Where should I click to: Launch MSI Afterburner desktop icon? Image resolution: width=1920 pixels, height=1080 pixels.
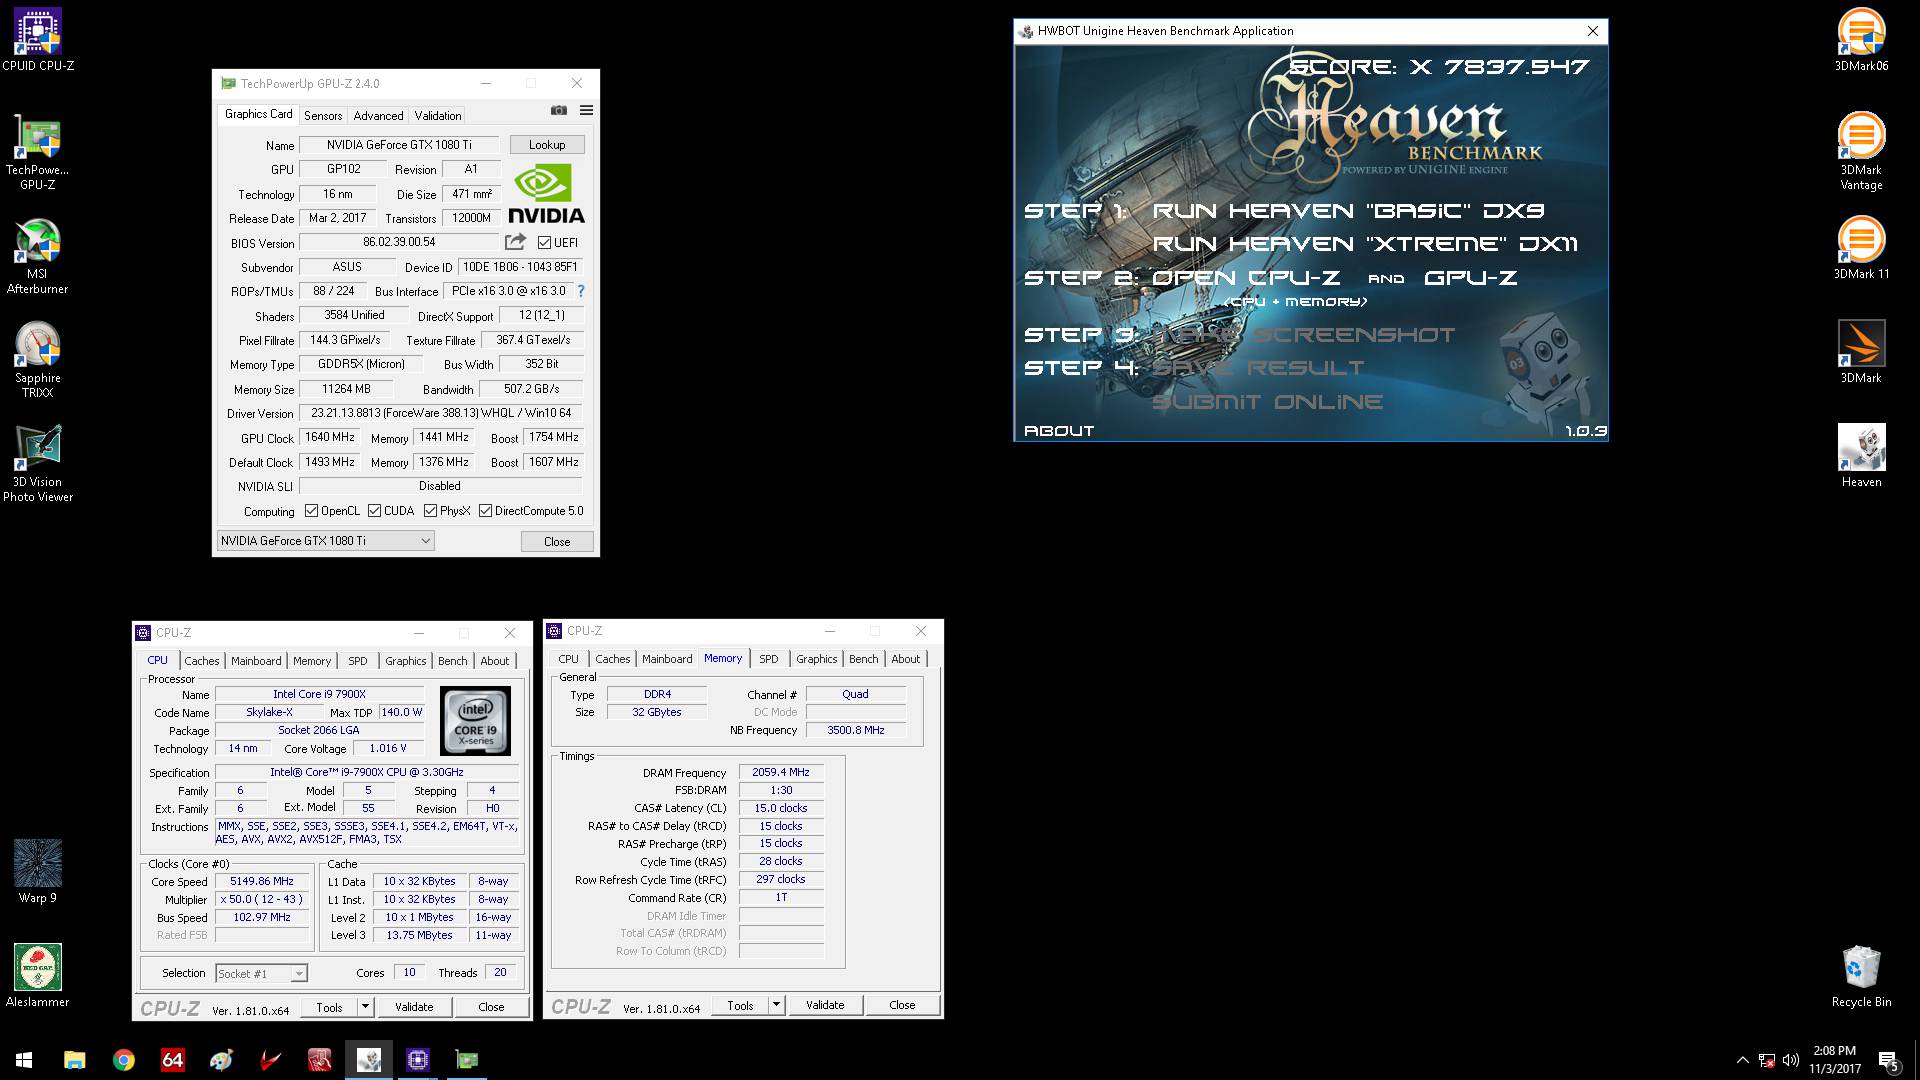(38, 256)
